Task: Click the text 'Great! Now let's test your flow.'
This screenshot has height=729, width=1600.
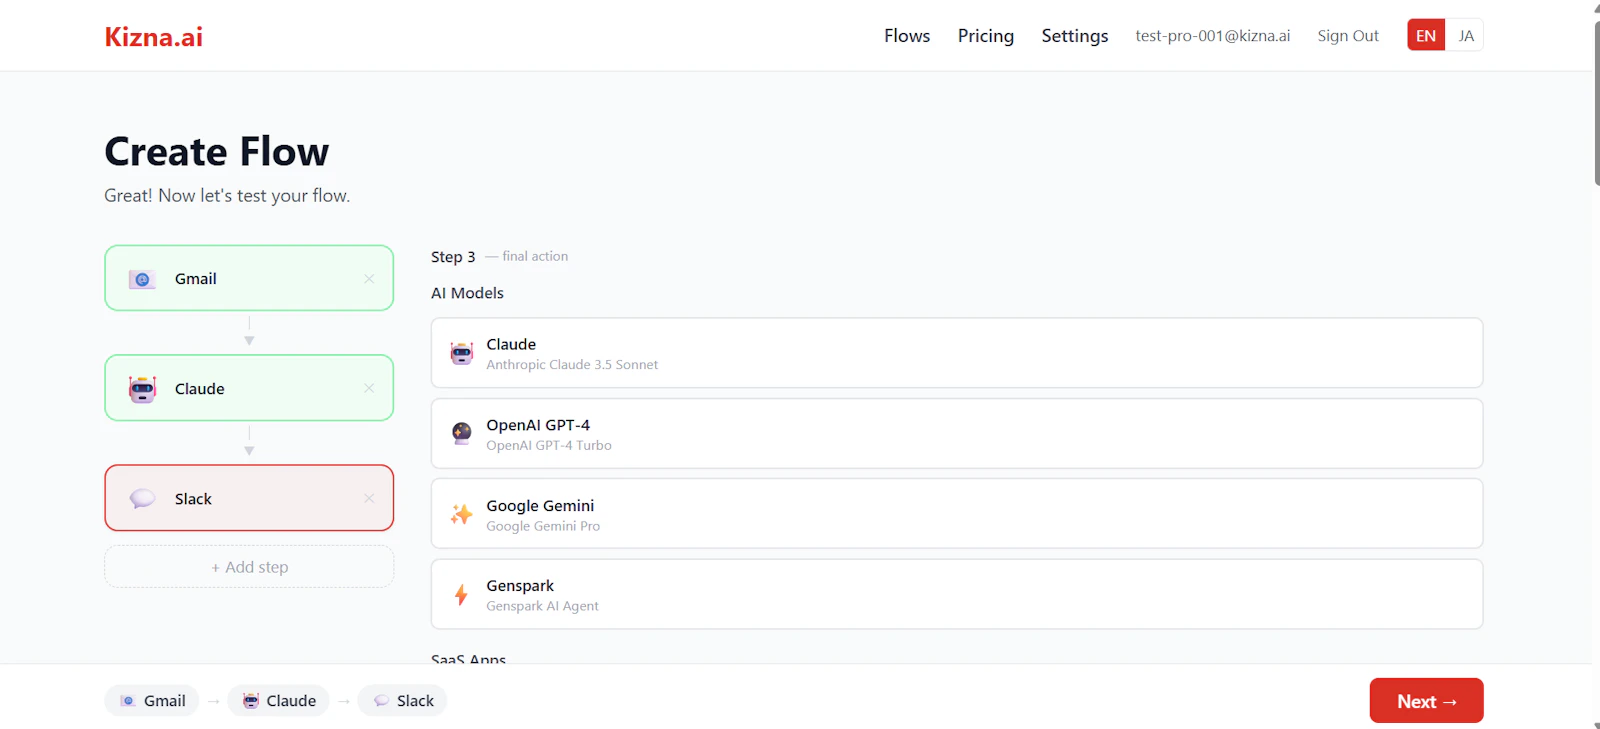Action: coord(227,196)
